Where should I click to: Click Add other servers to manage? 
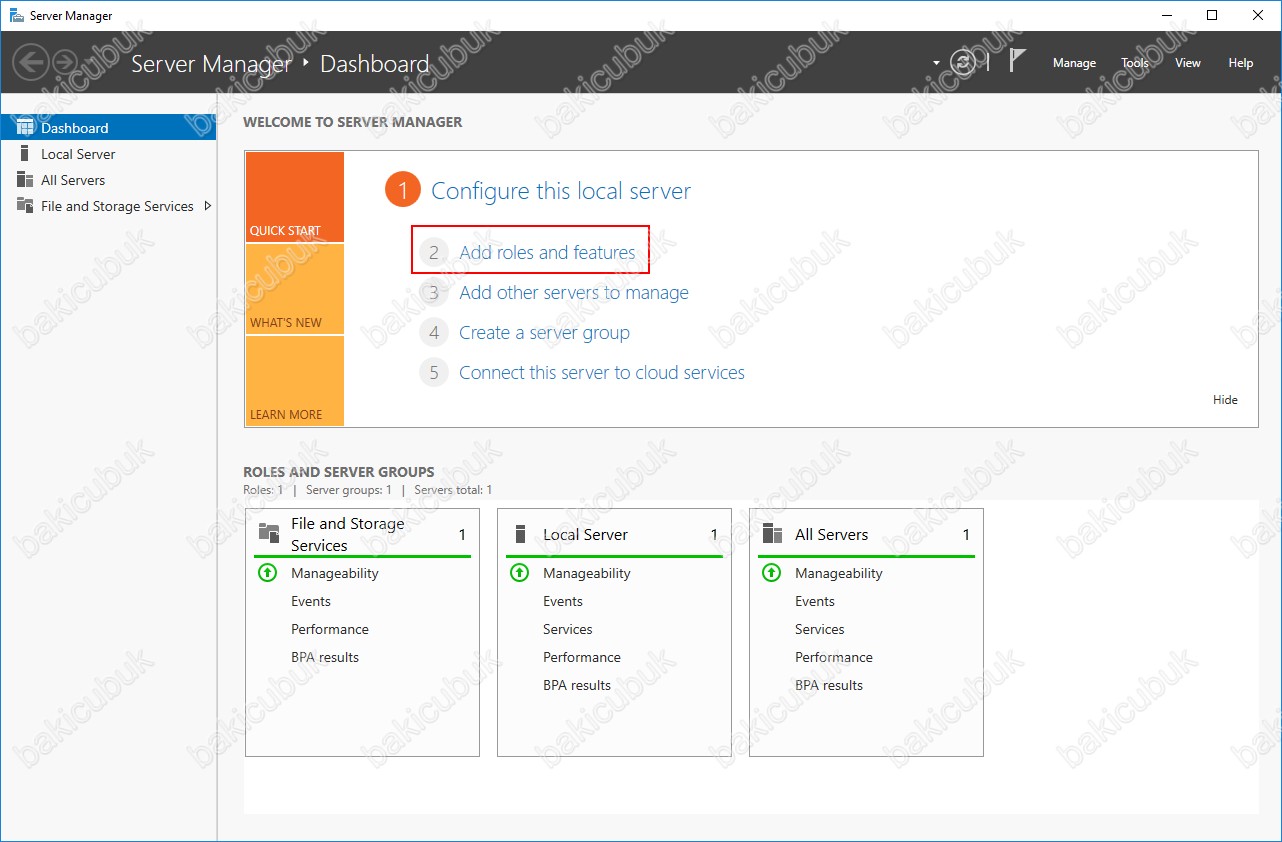573,292
